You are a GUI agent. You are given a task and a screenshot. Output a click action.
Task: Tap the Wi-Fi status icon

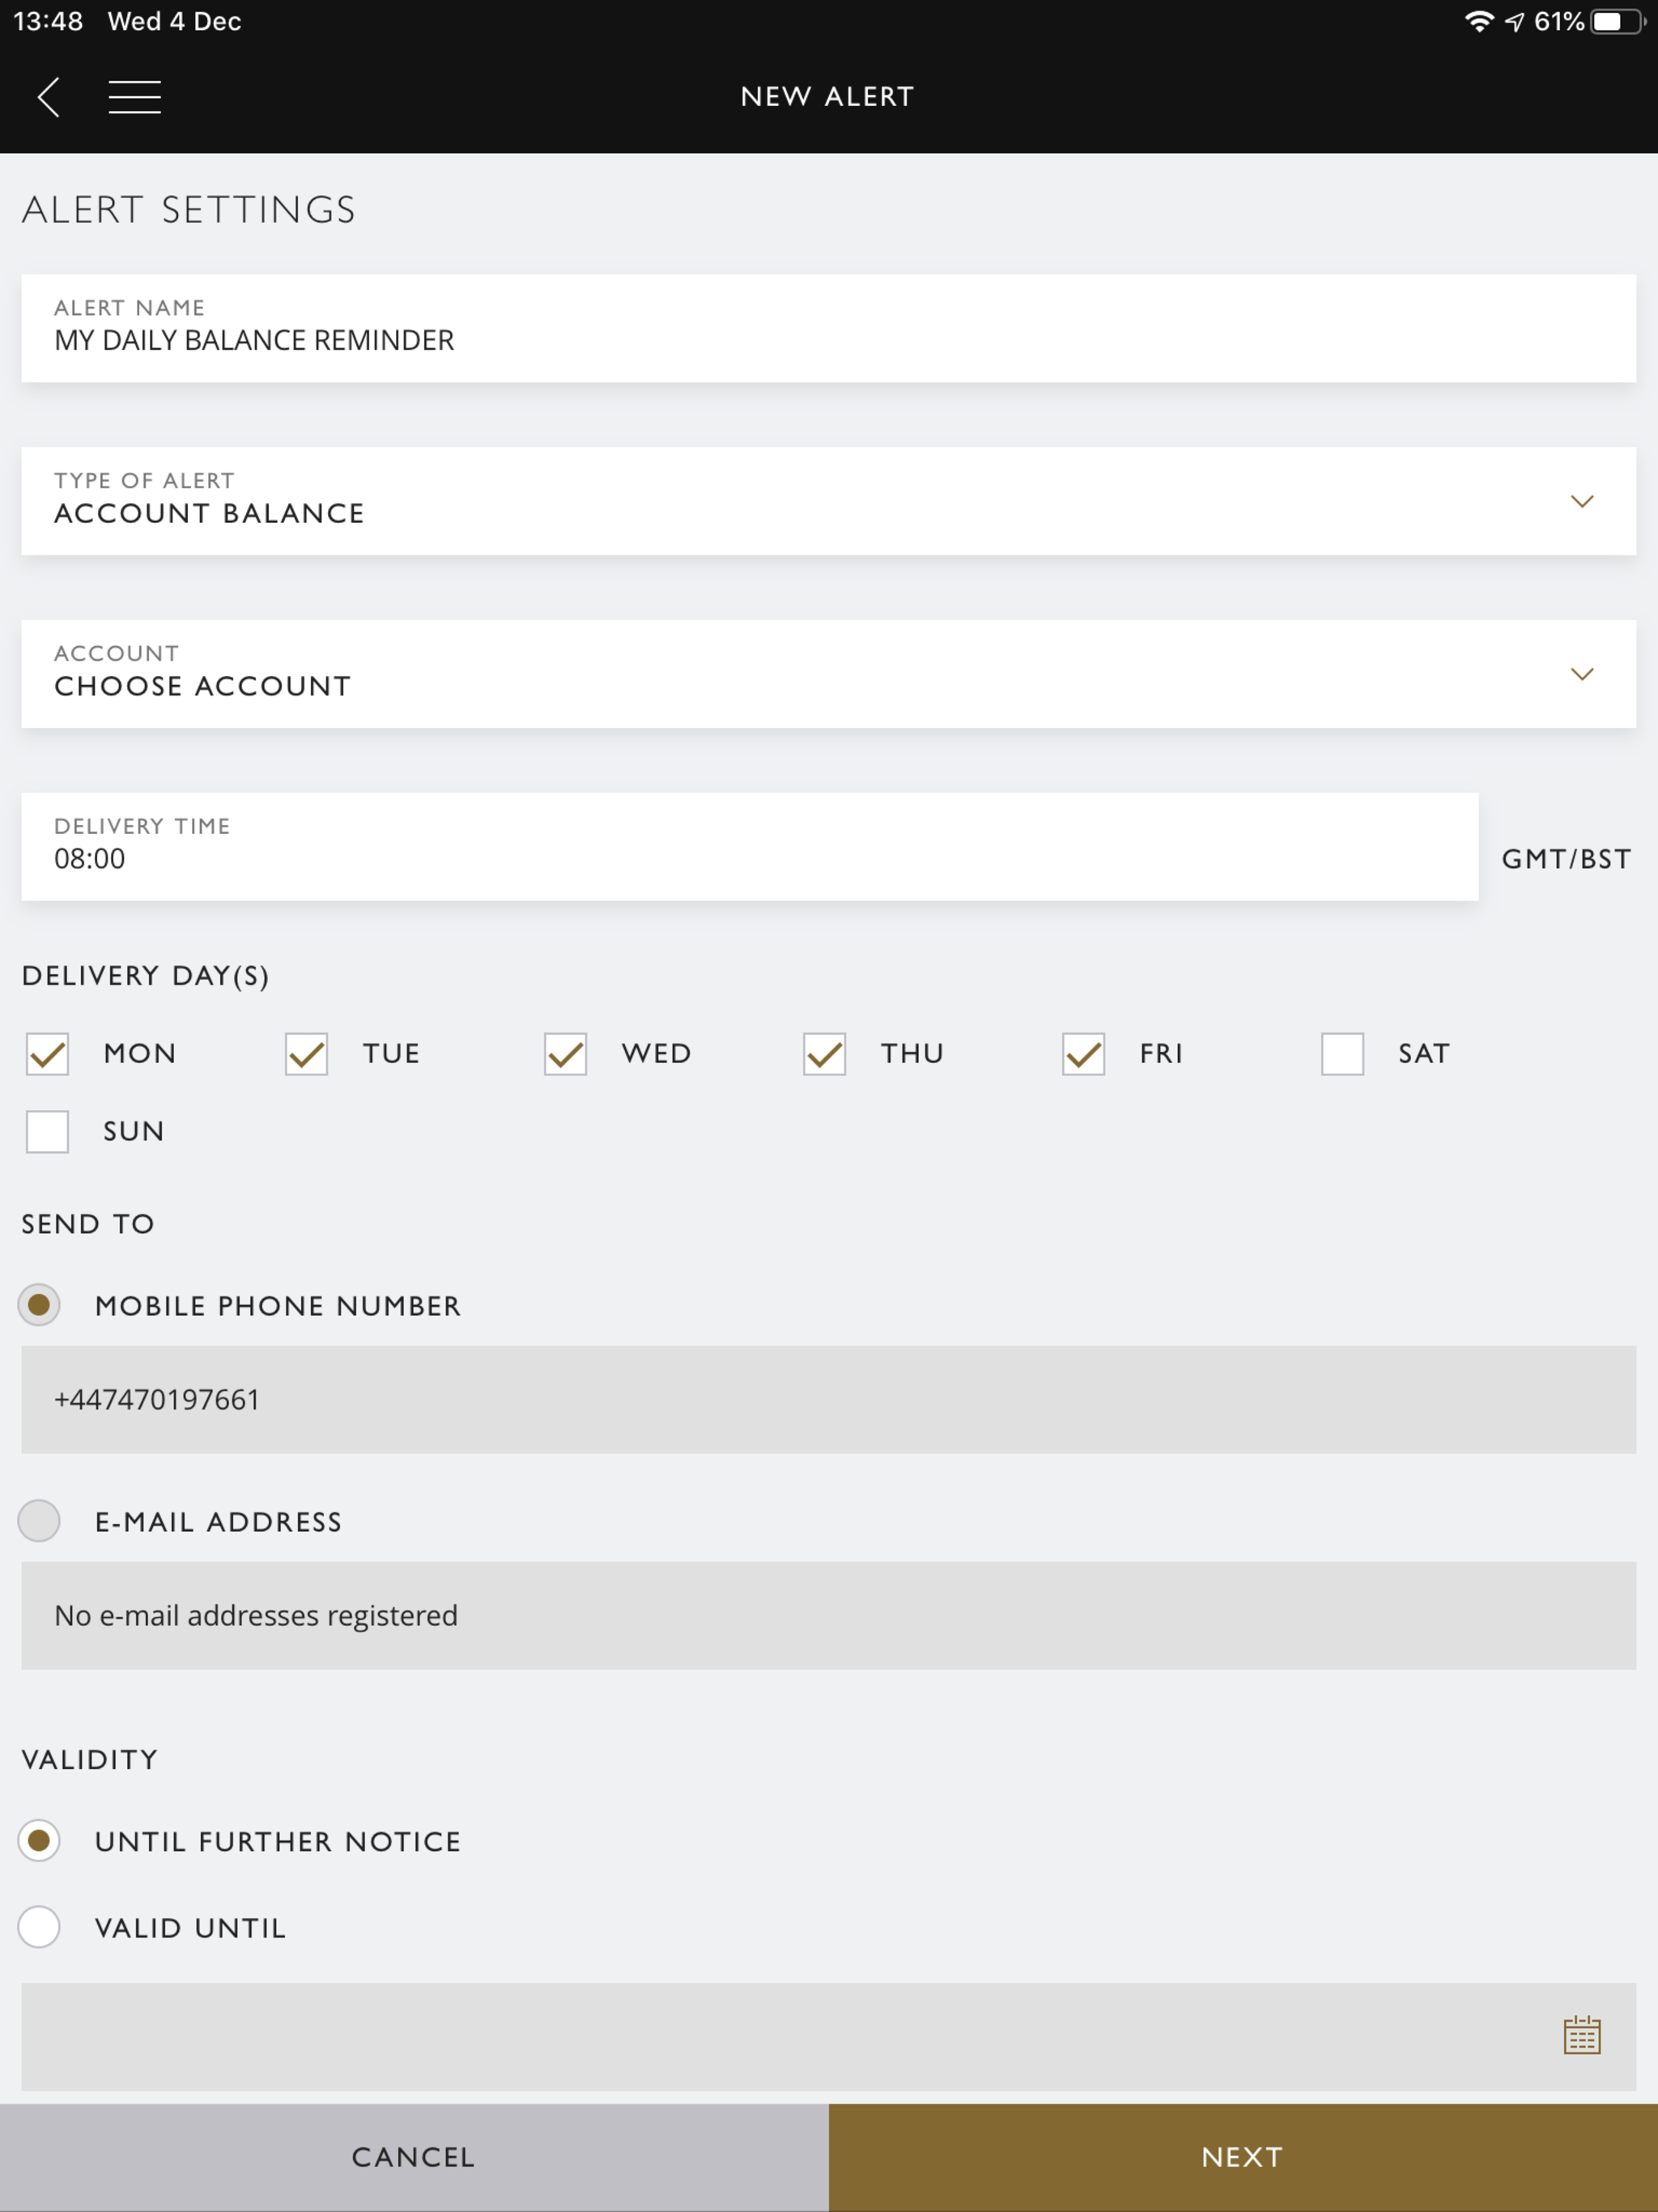tap(1479, 21)
